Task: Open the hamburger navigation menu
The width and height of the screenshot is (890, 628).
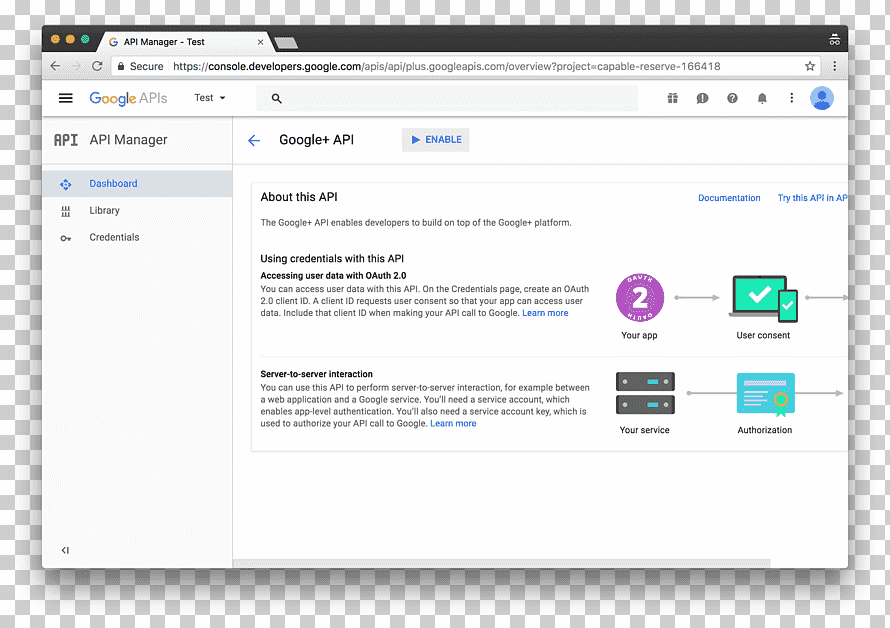Action: click(66, 98)
